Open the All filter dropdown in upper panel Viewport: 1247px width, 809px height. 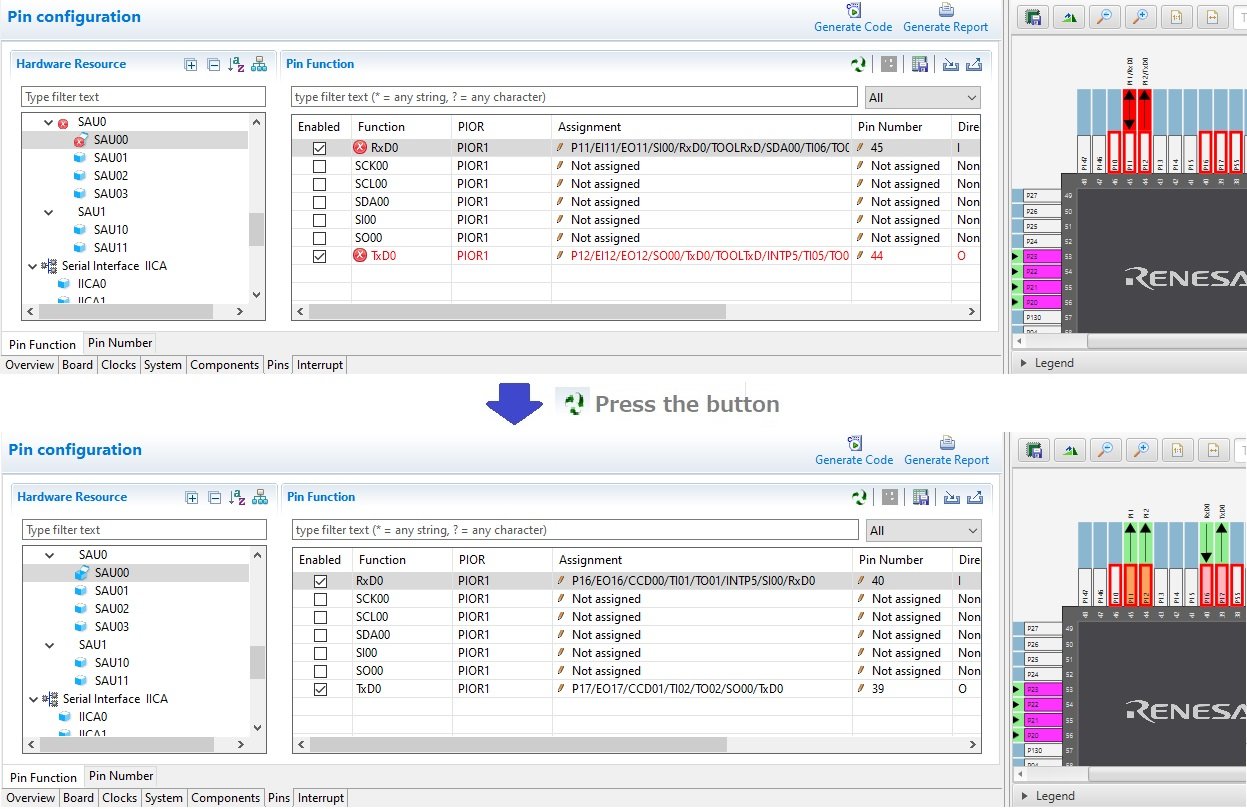[922, 97]
